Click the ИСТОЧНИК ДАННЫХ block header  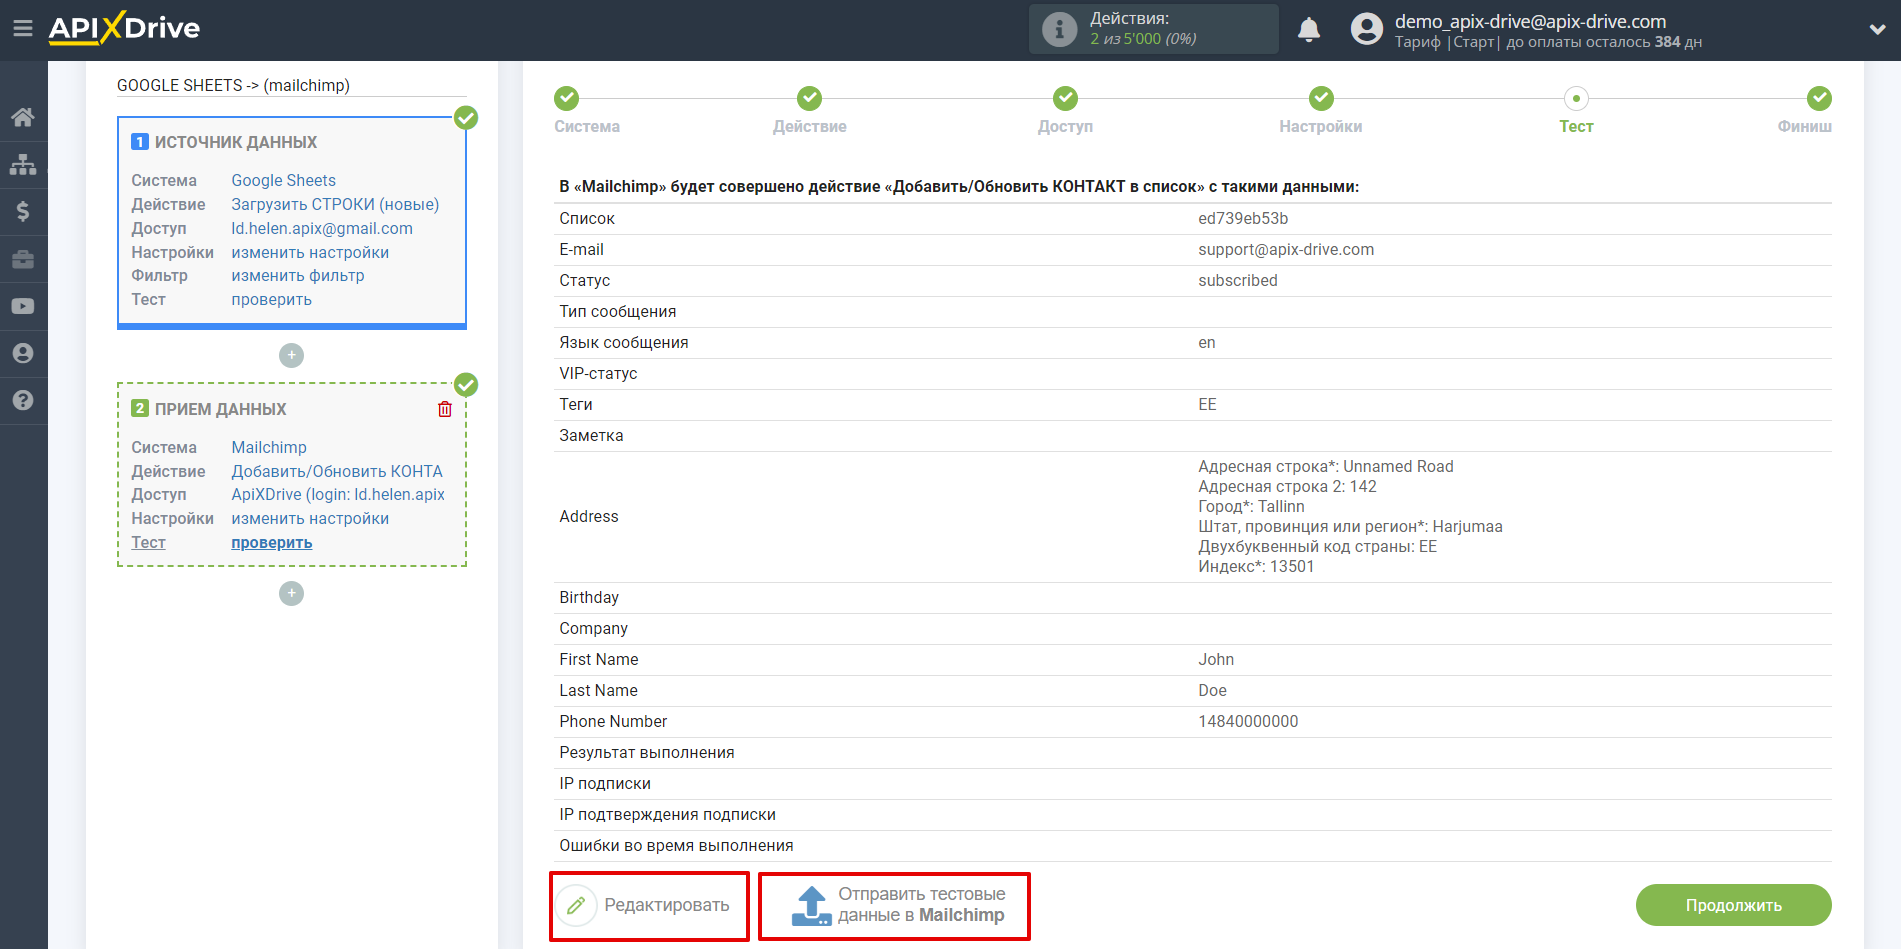(x=236, y=142)
